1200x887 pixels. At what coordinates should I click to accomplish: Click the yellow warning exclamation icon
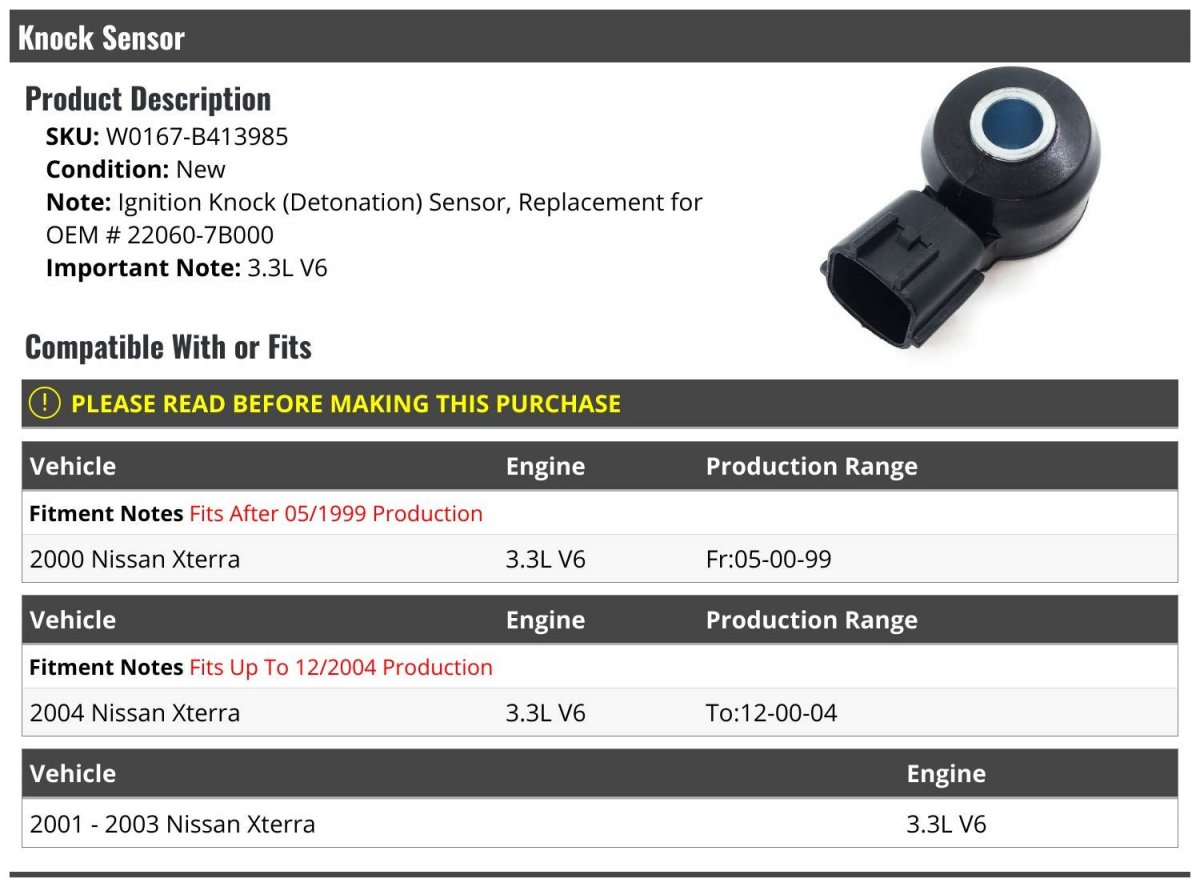coord(44,404)
